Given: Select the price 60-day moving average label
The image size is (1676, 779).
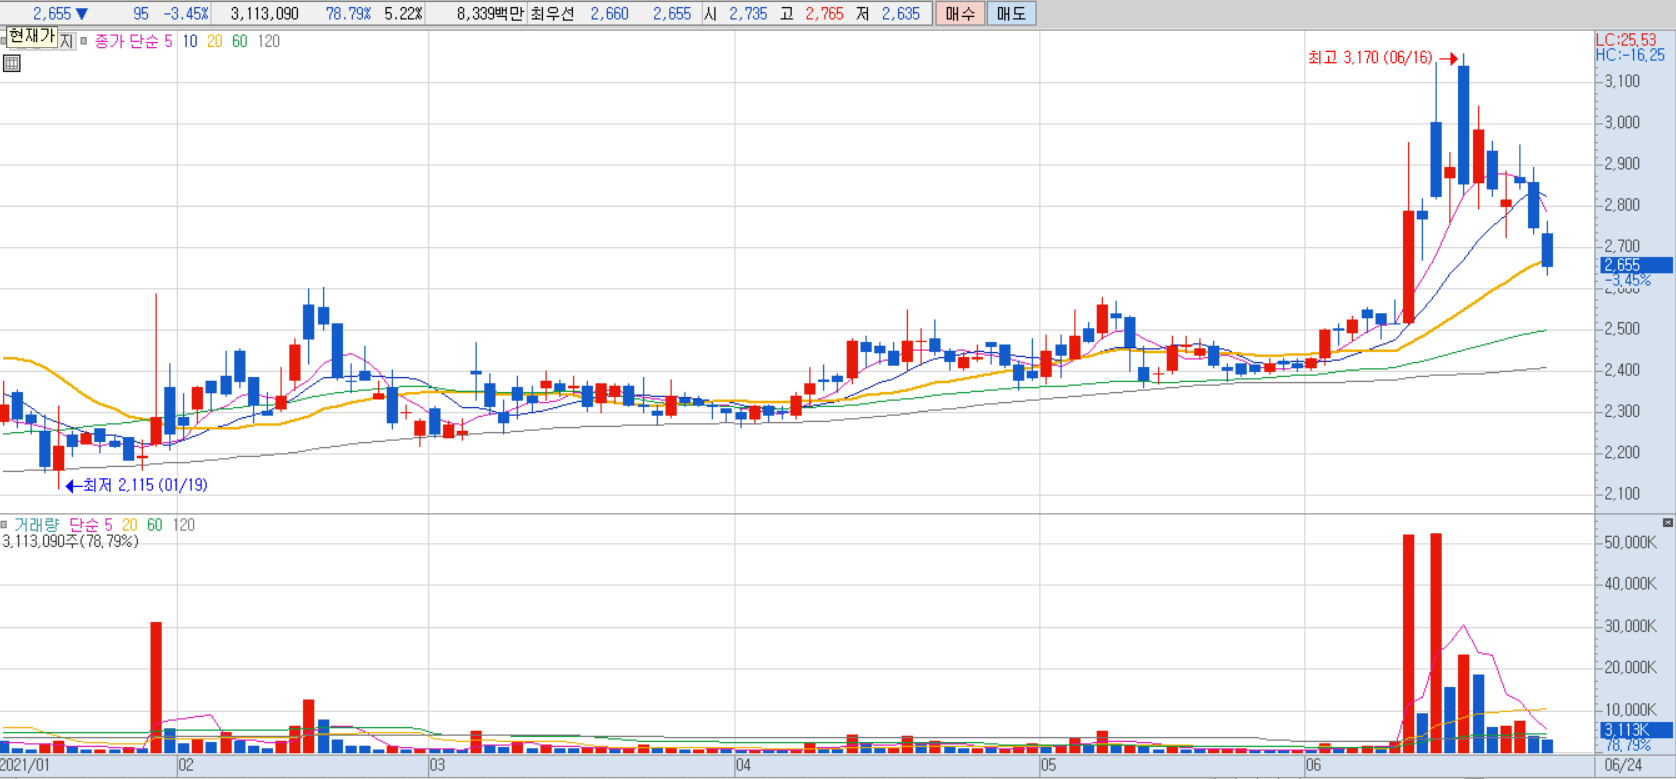Looking at the screenshot, I should 240,42.
